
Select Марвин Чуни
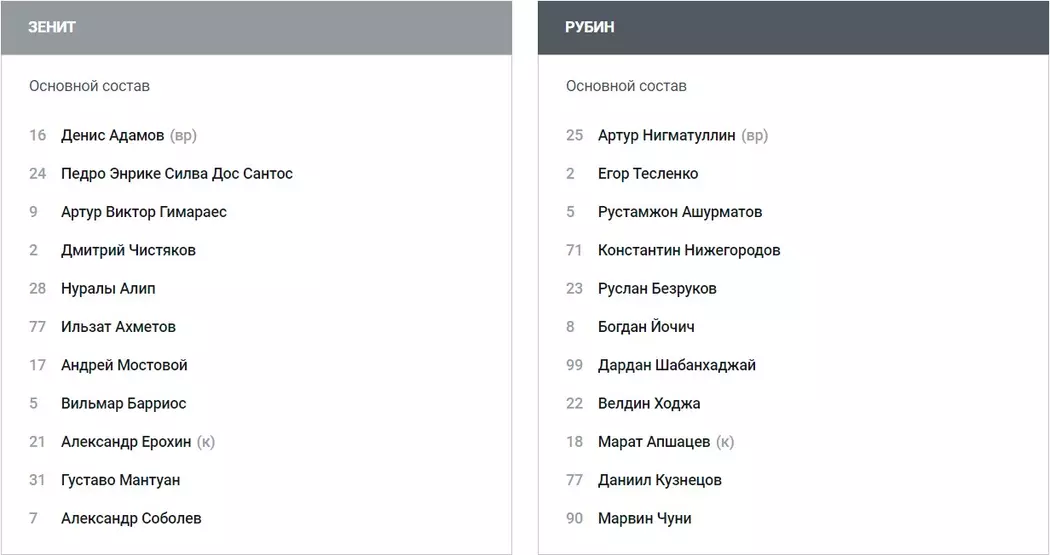coord(644,518)
